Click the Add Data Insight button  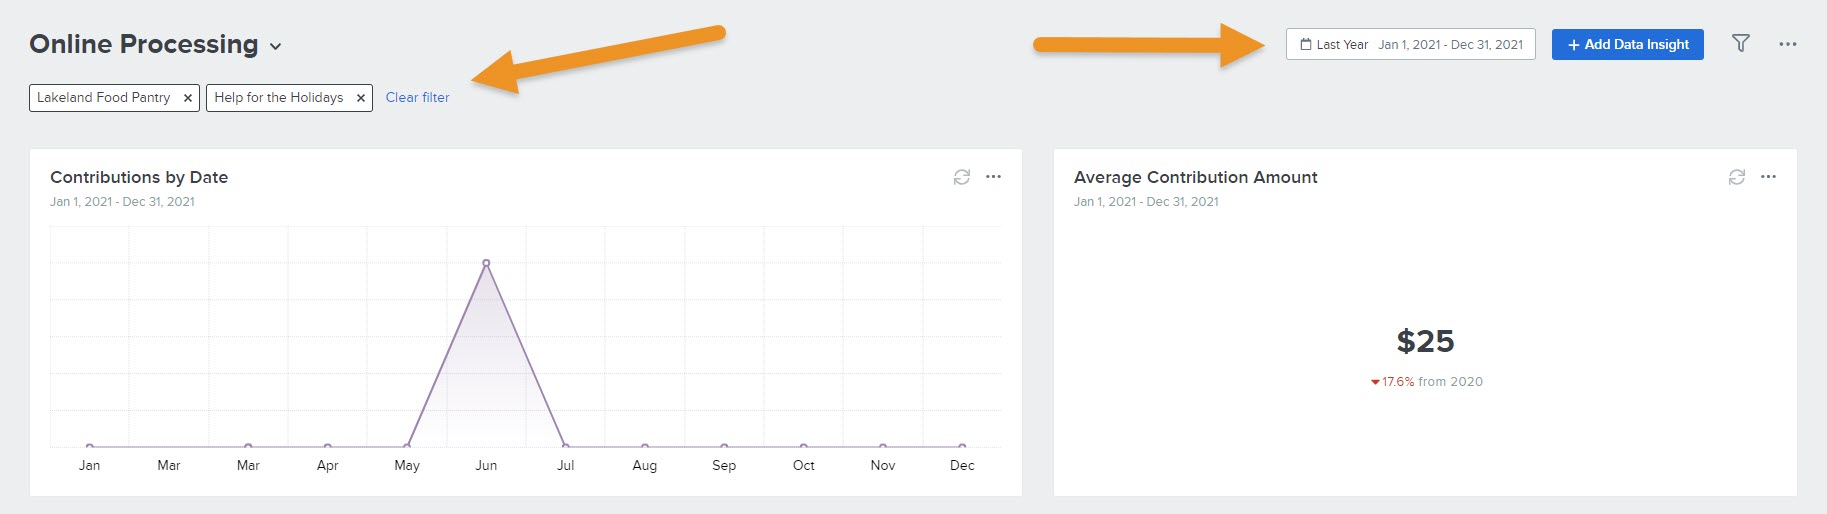click(x=1627, y=44)
